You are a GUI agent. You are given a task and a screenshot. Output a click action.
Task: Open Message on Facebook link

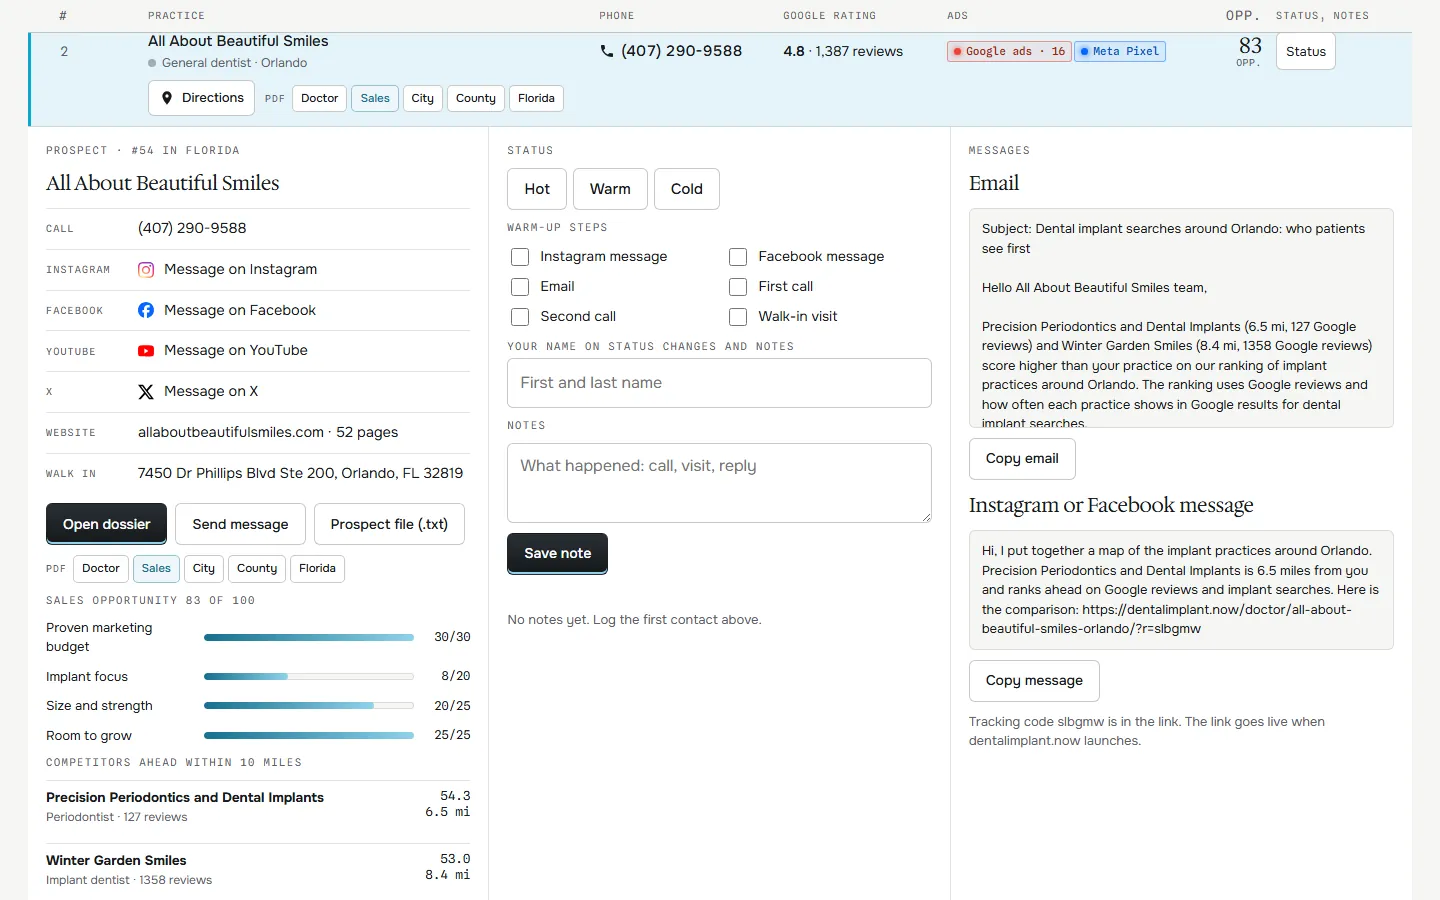(x=240, y=311)
